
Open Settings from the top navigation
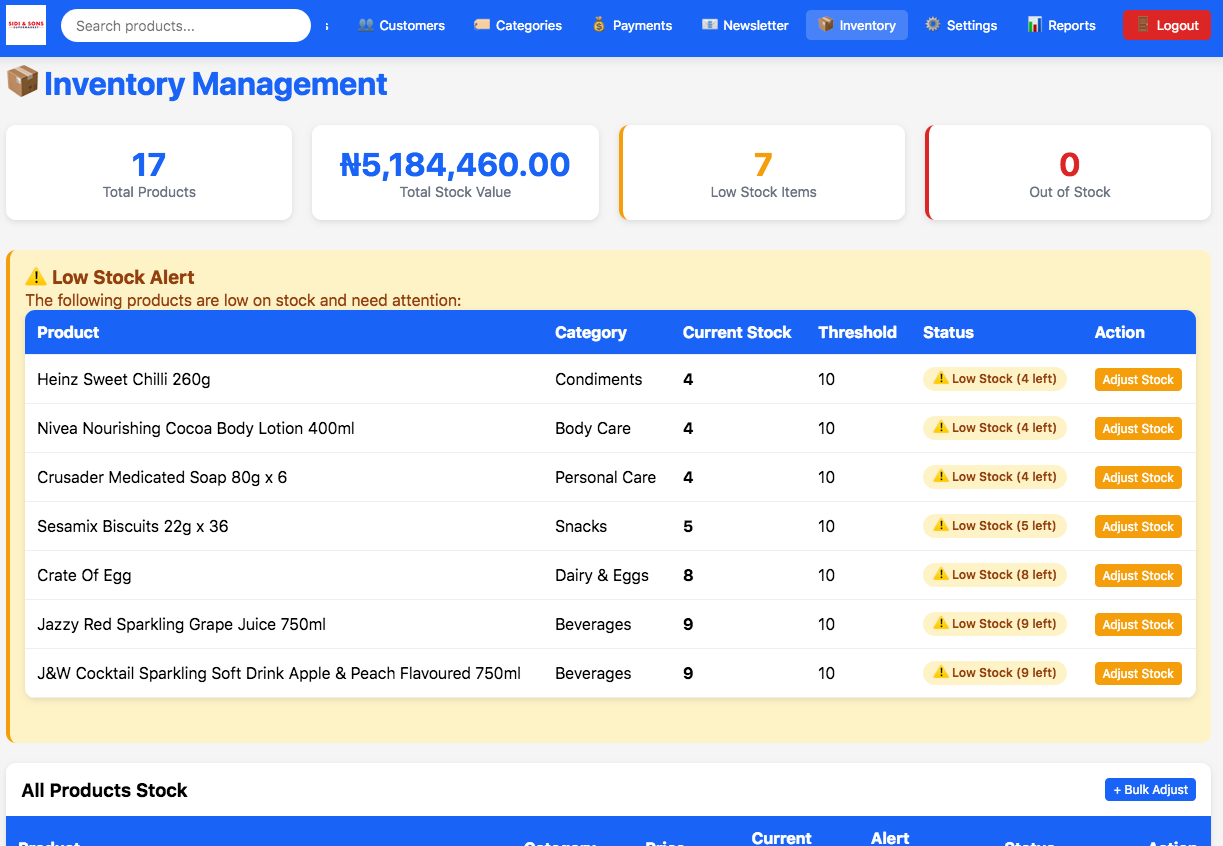[x=961, y=25]
